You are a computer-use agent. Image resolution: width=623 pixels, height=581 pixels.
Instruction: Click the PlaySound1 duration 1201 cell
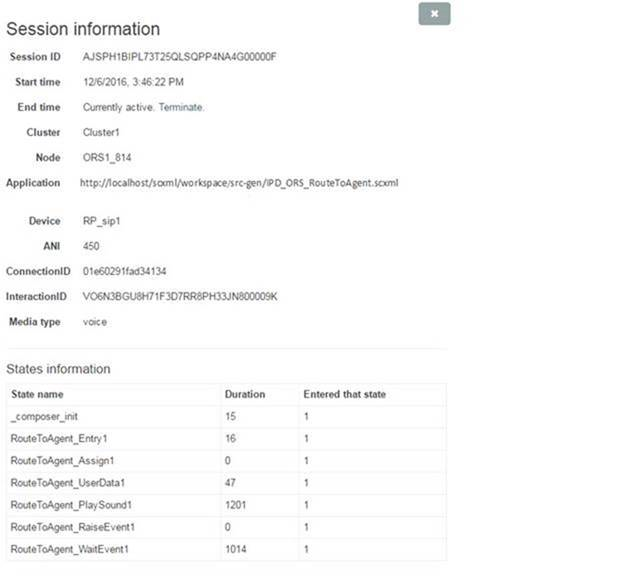click(x=235, y=505)
